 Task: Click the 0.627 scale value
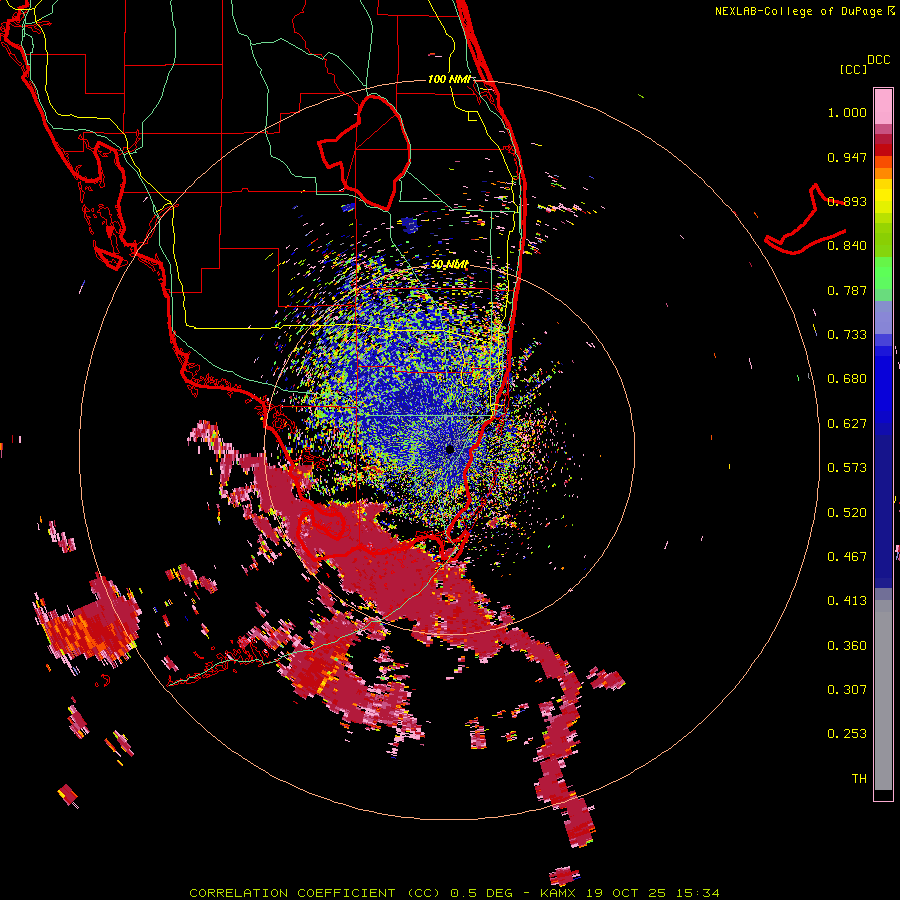(847, 424)
